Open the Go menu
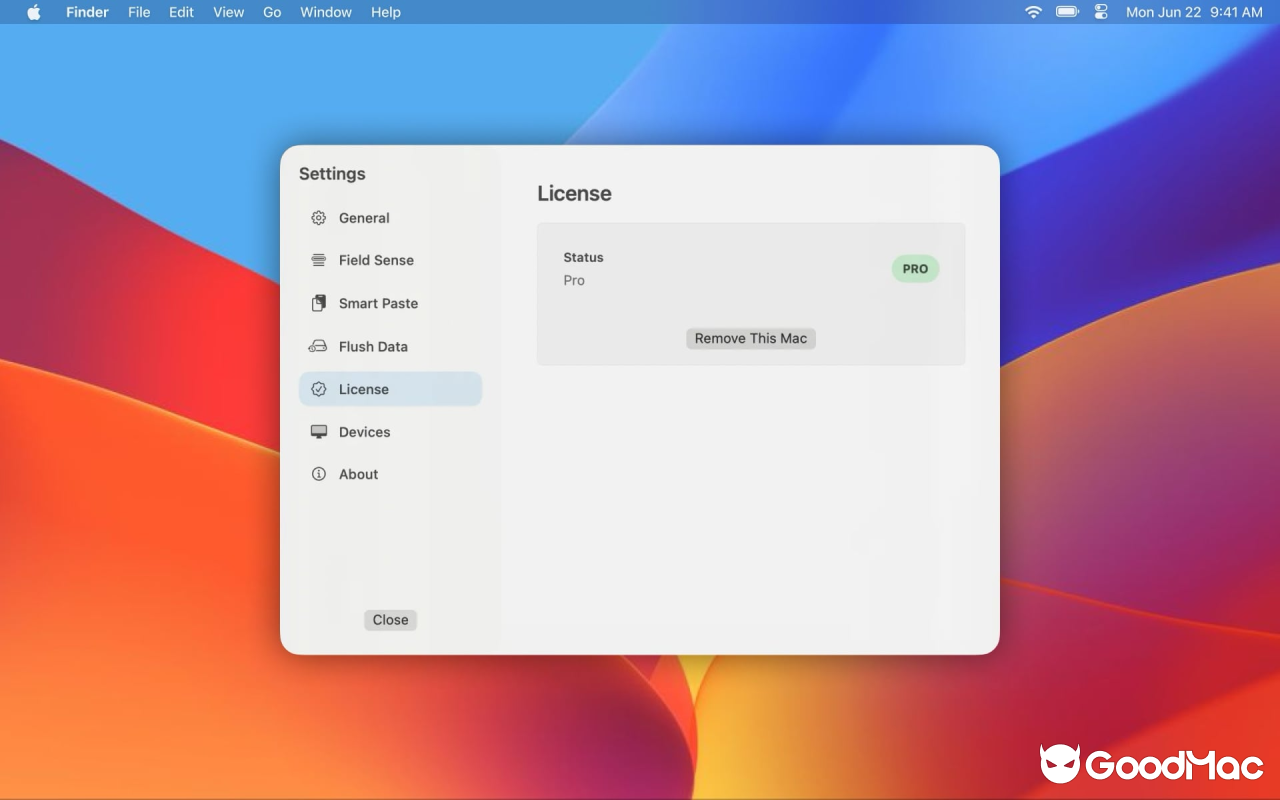 click(x=272, y=12)
